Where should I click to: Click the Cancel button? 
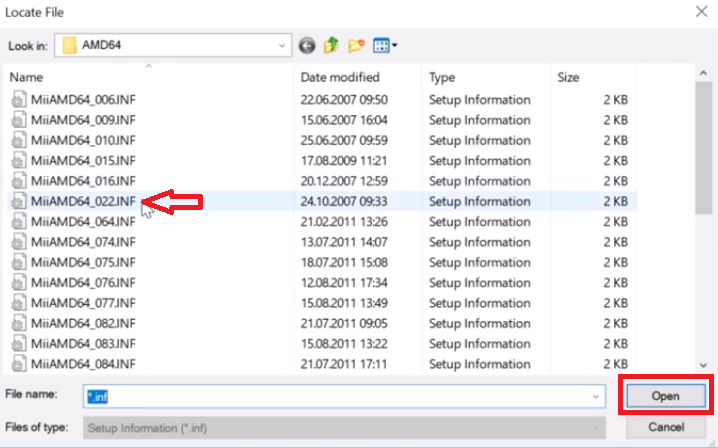(666, 427)
